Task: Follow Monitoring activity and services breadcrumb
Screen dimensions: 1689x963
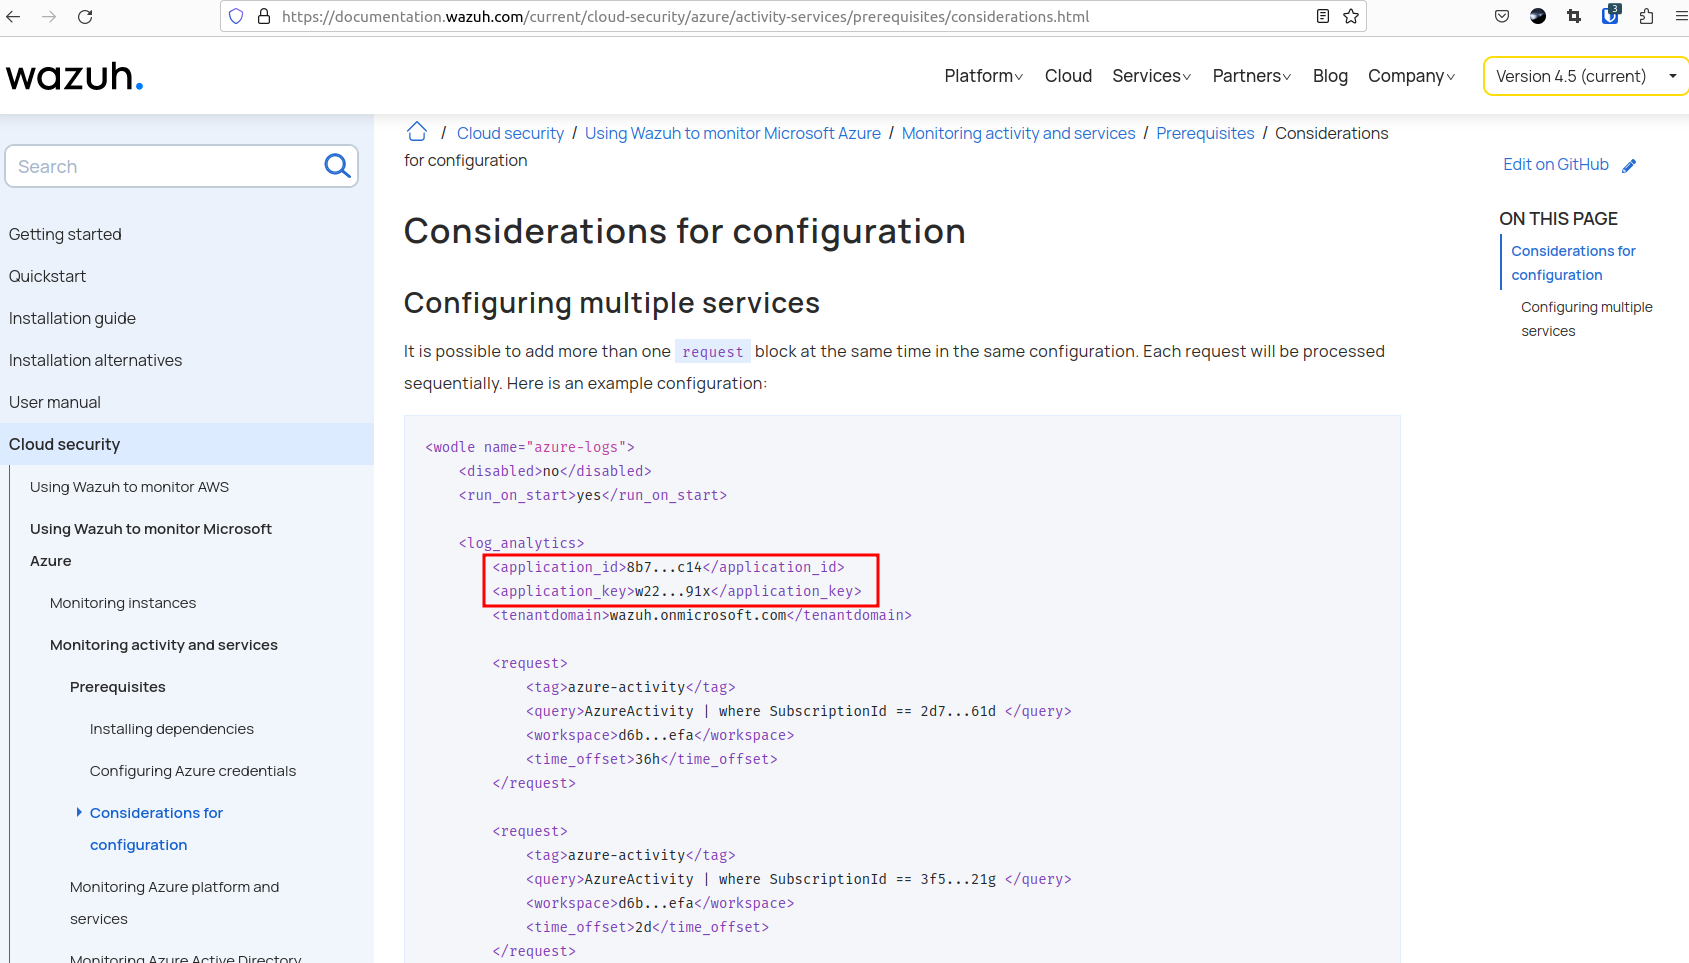Action: (x=1018, y=133)
